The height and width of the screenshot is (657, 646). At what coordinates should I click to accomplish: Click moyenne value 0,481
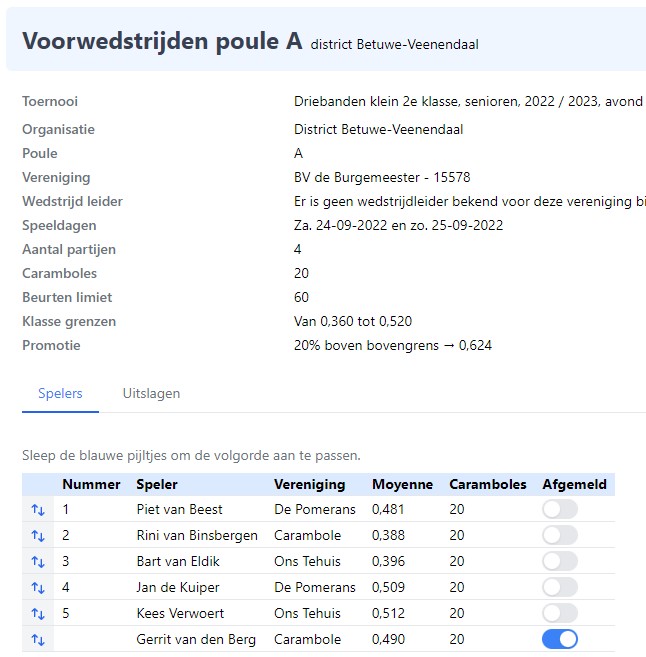[388, 510]
